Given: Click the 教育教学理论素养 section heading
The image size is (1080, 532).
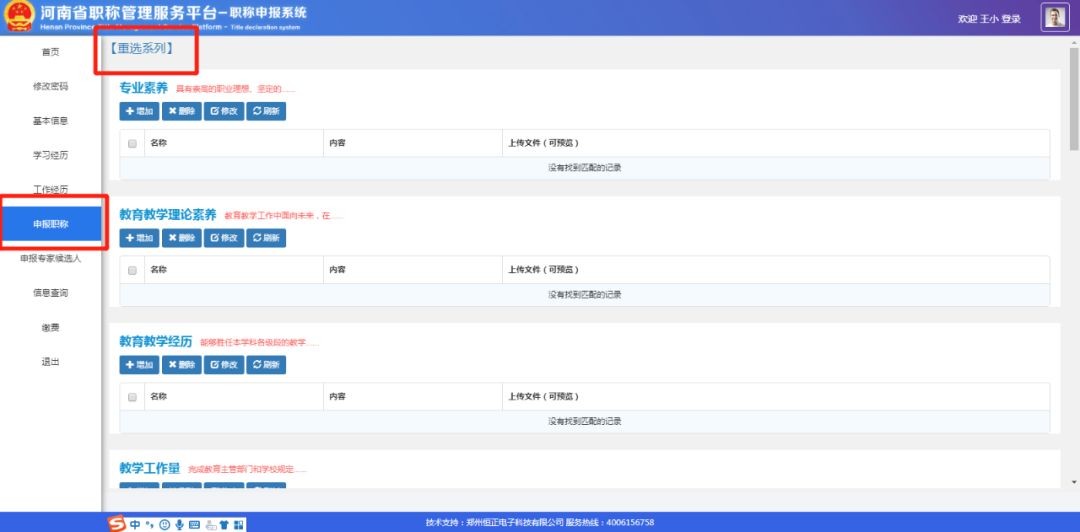Looking at the screenshot, I should point(168,214).
